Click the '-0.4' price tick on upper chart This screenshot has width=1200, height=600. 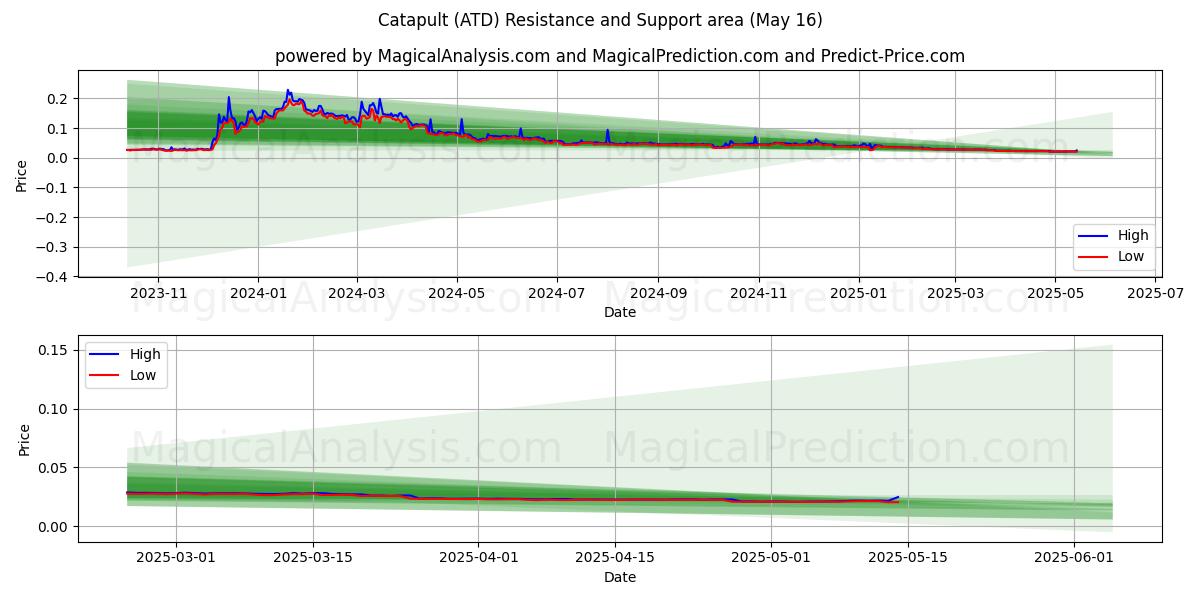tap(54, 277)
